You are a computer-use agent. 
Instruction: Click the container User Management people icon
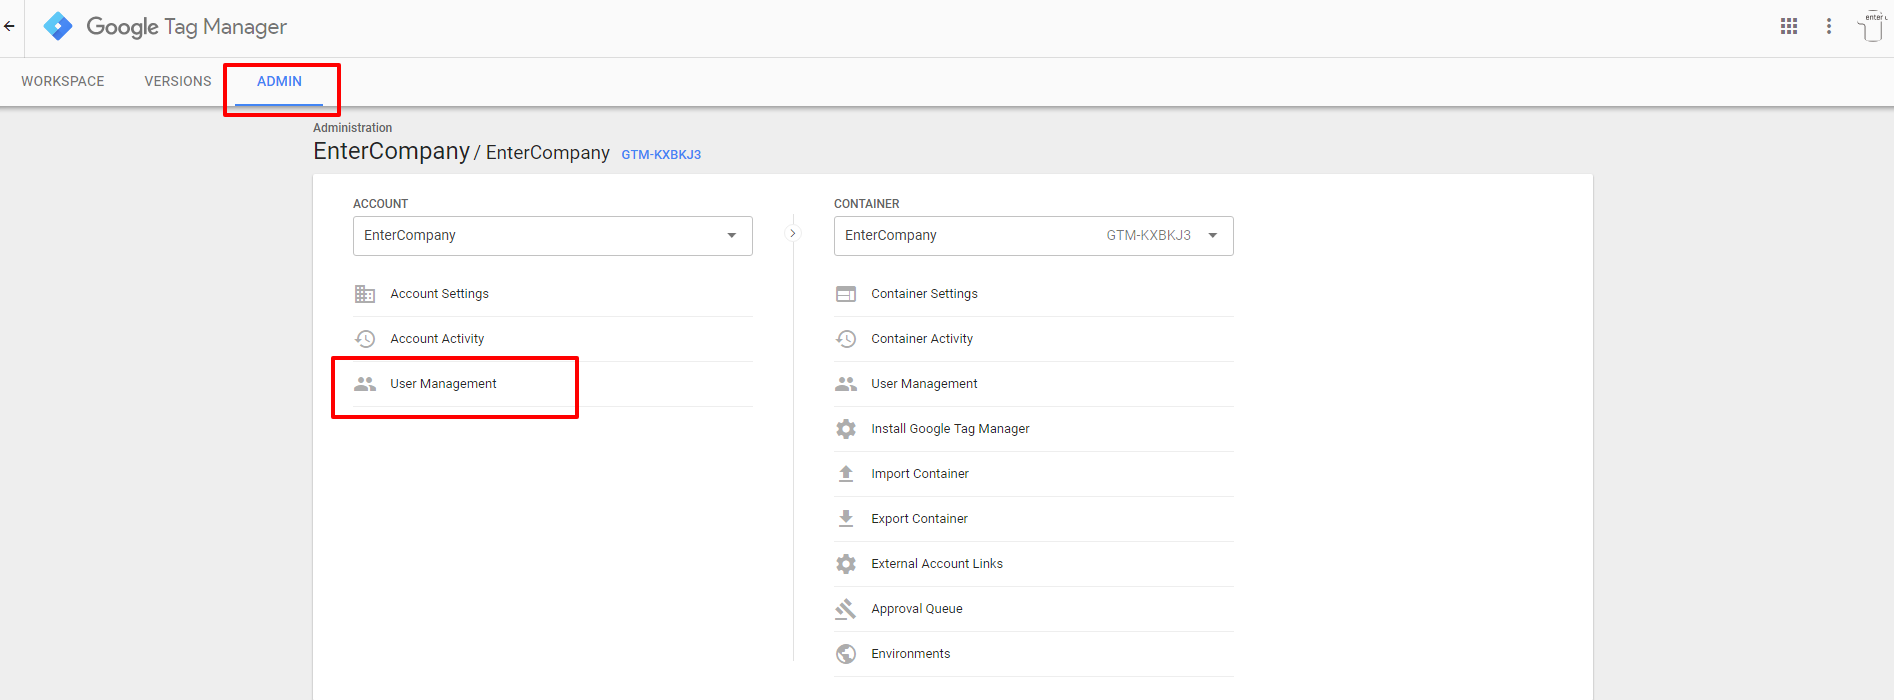(x=846, y=384)
